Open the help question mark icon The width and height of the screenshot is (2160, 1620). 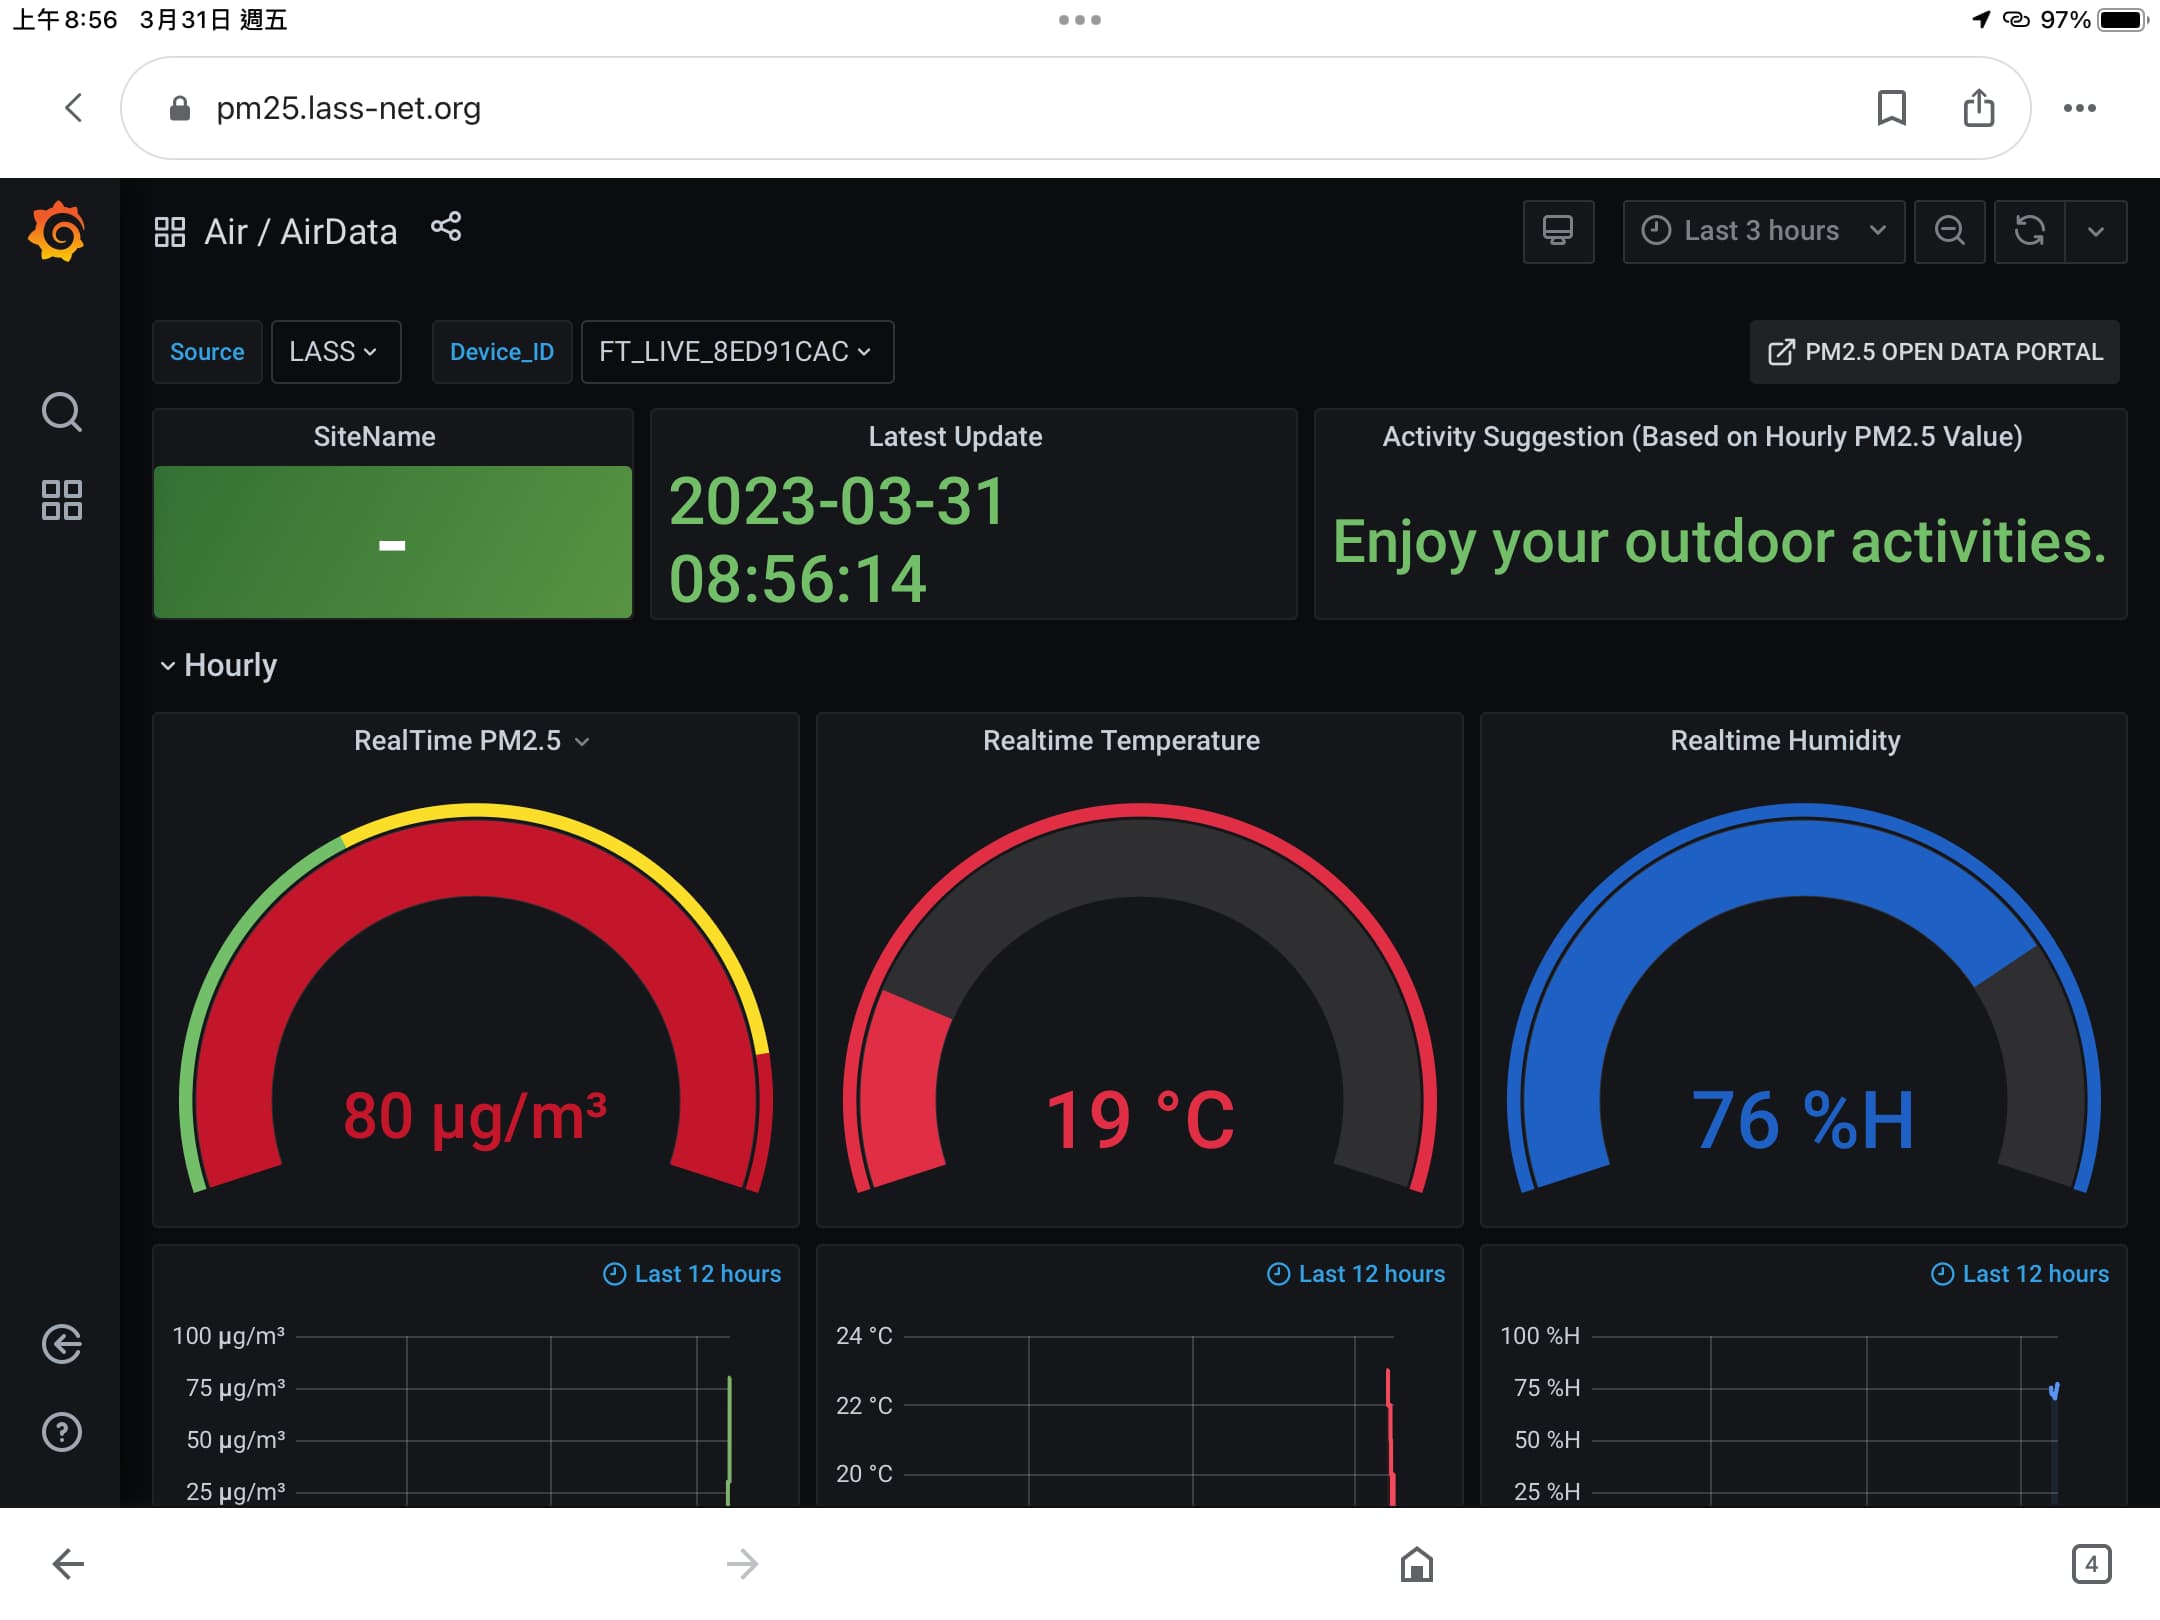click(61, 1432)
